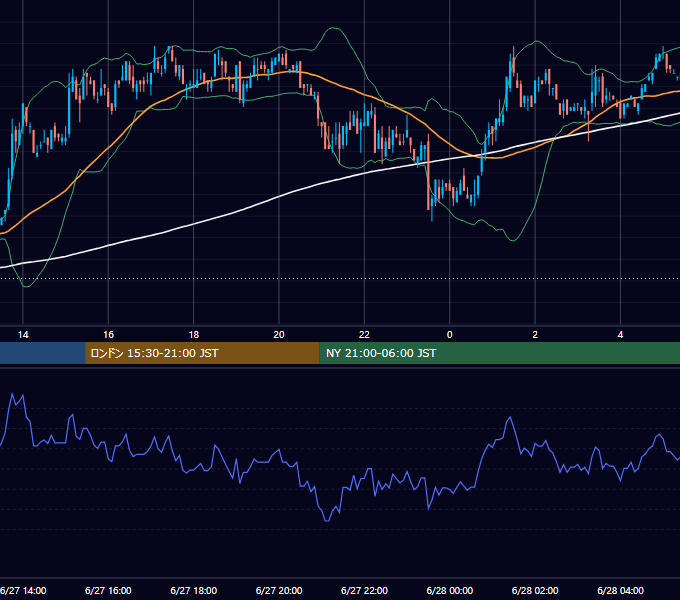The height and width of the screenshot is (600, 680).
Task: Click the hour label 0 on chart axis
Action: [x=450, y=334]
